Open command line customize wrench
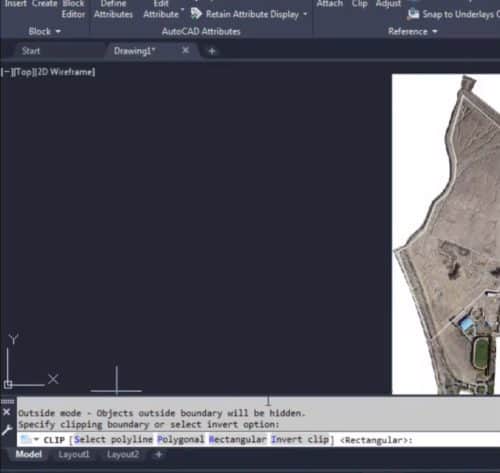The width and height of the screenshot is (500, 473). (6, 430)
